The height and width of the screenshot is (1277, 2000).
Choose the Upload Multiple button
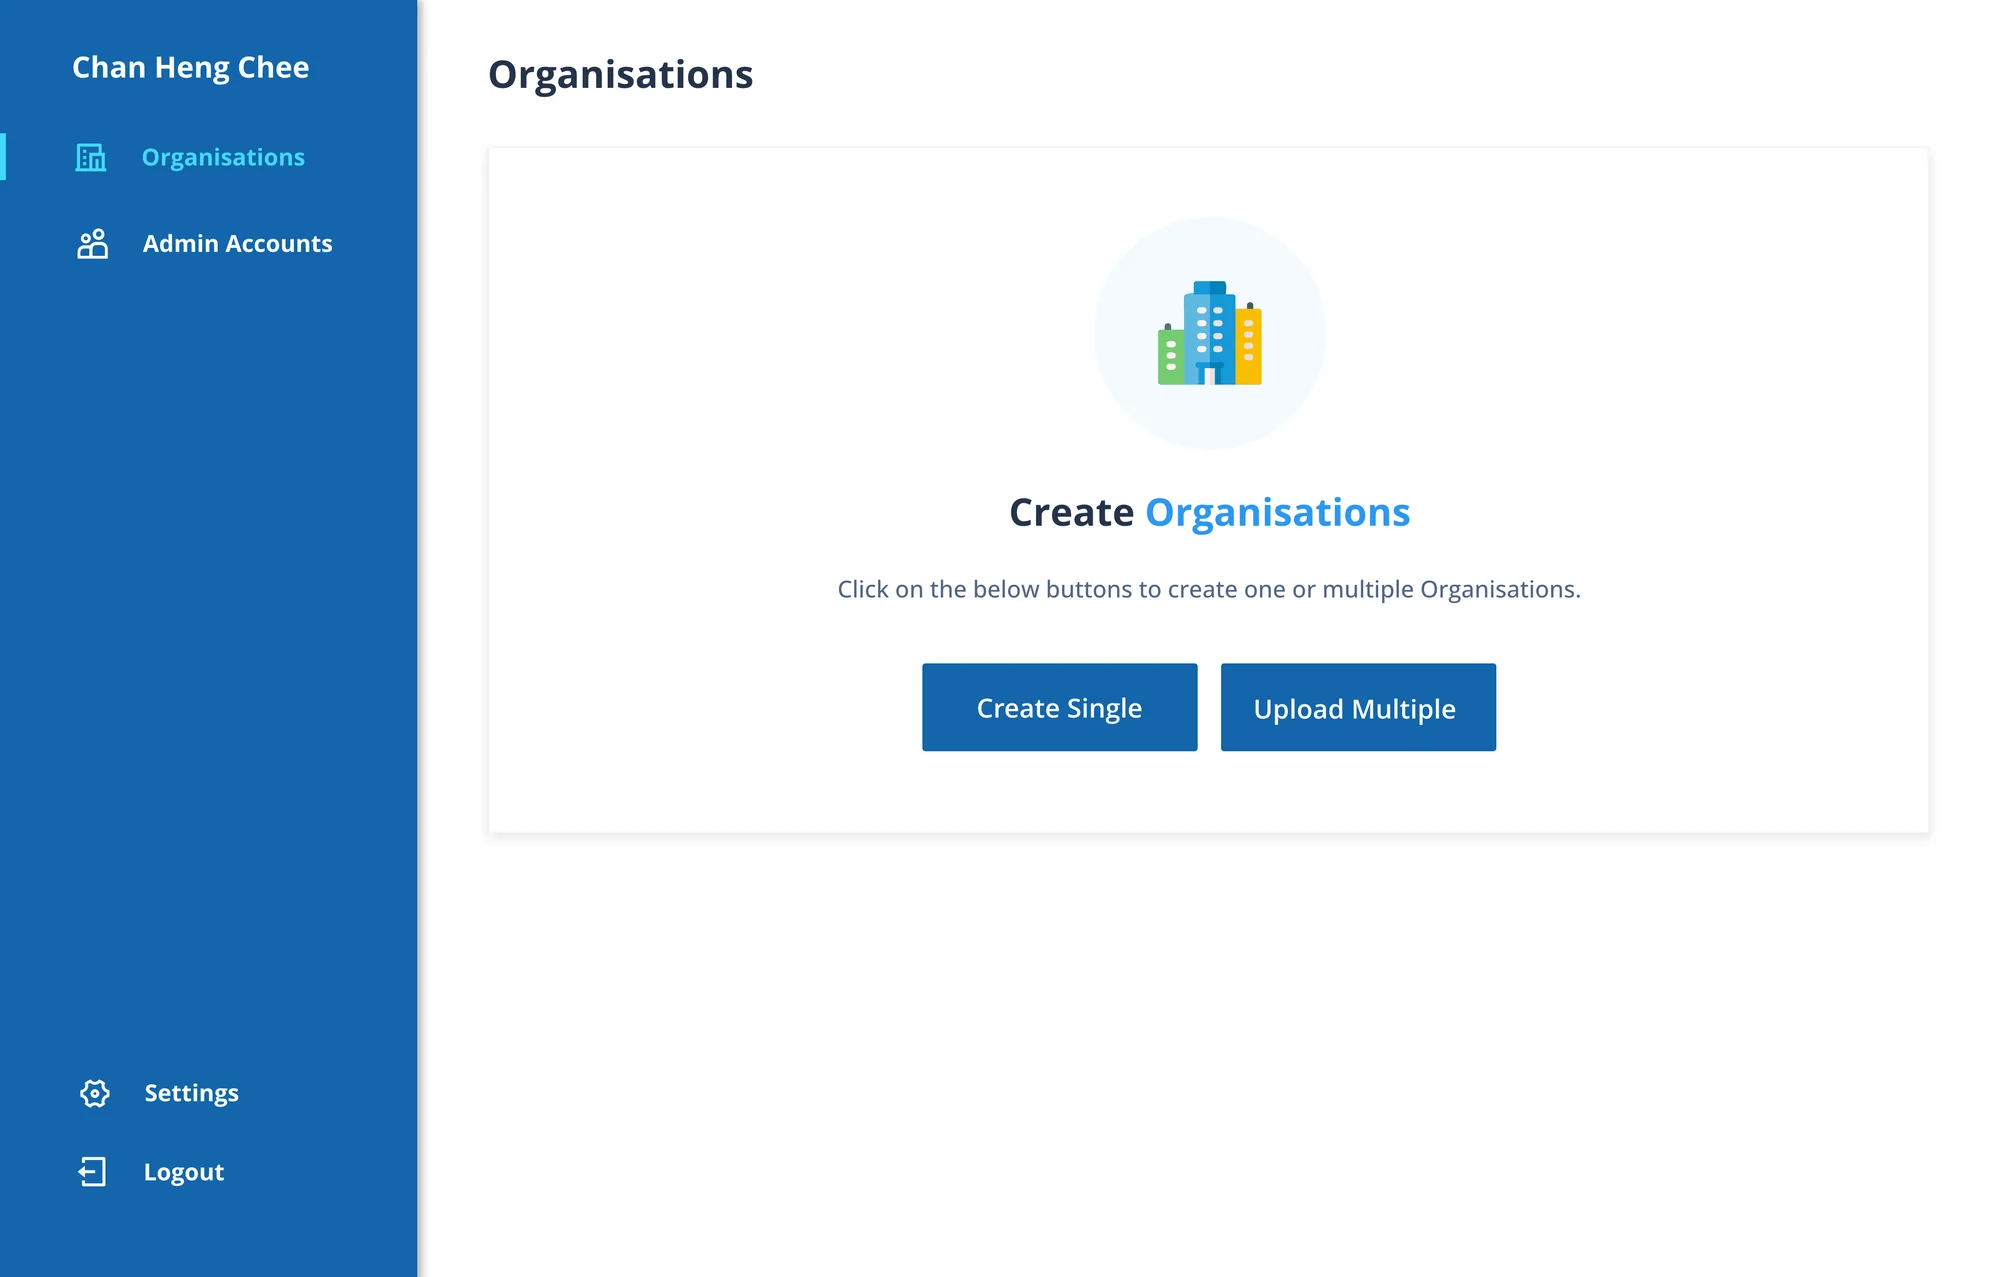(1358, 707)
